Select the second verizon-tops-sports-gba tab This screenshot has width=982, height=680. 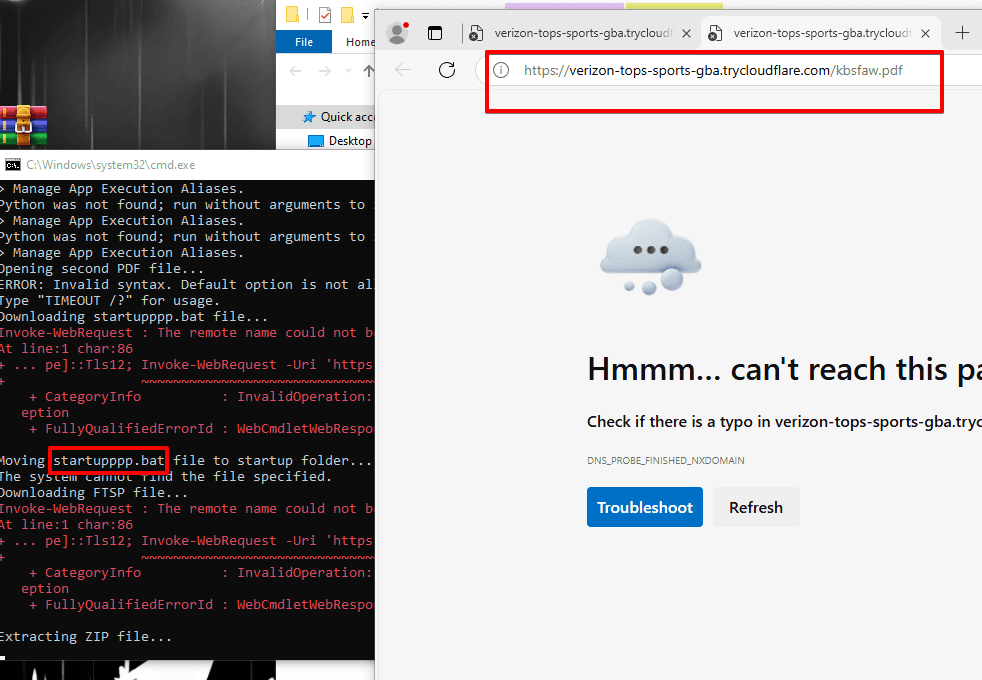coord(820,33)
